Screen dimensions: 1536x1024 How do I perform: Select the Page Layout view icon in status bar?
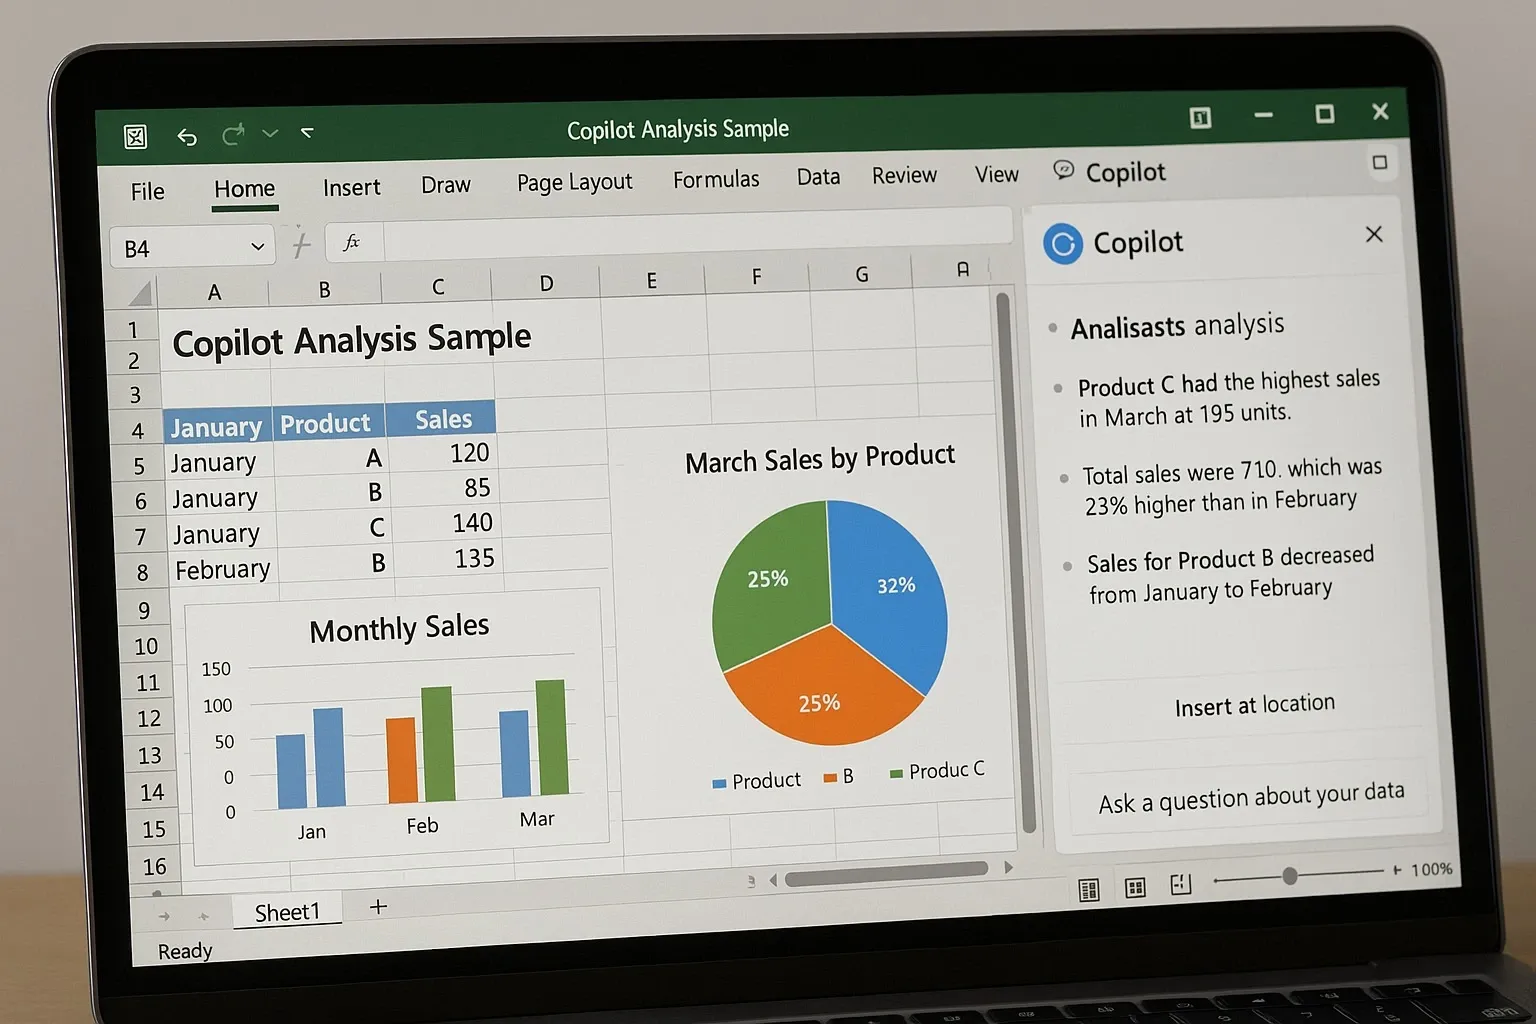click(1135, 886)
